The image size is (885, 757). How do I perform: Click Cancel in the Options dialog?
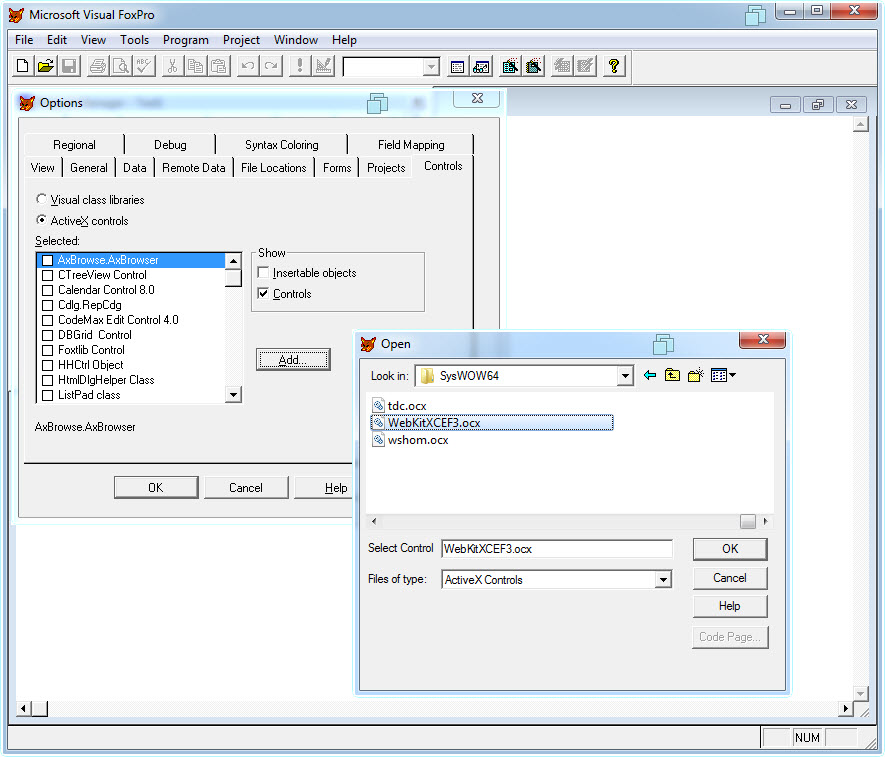point(246,488)
